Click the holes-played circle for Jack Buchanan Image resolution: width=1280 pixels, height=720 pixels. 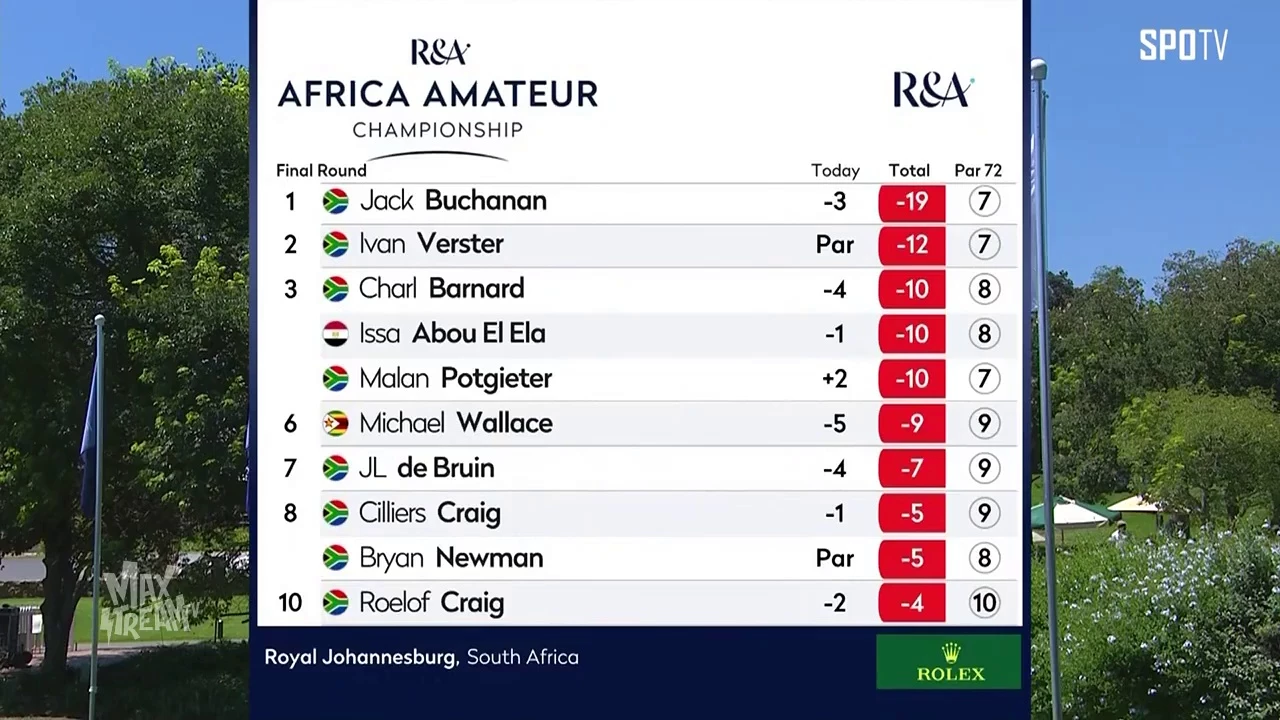click(984, 202)
